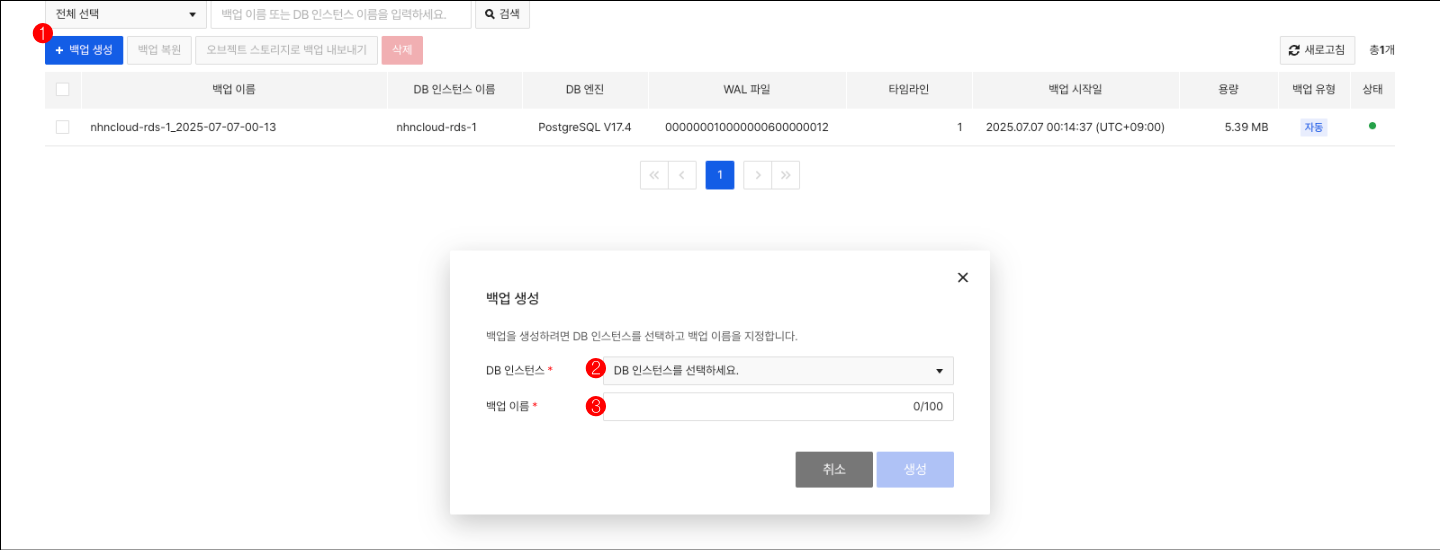Click the 백업 이름 column header
The width and height of the screenshot is (1440, 550).
pos(234,89)
